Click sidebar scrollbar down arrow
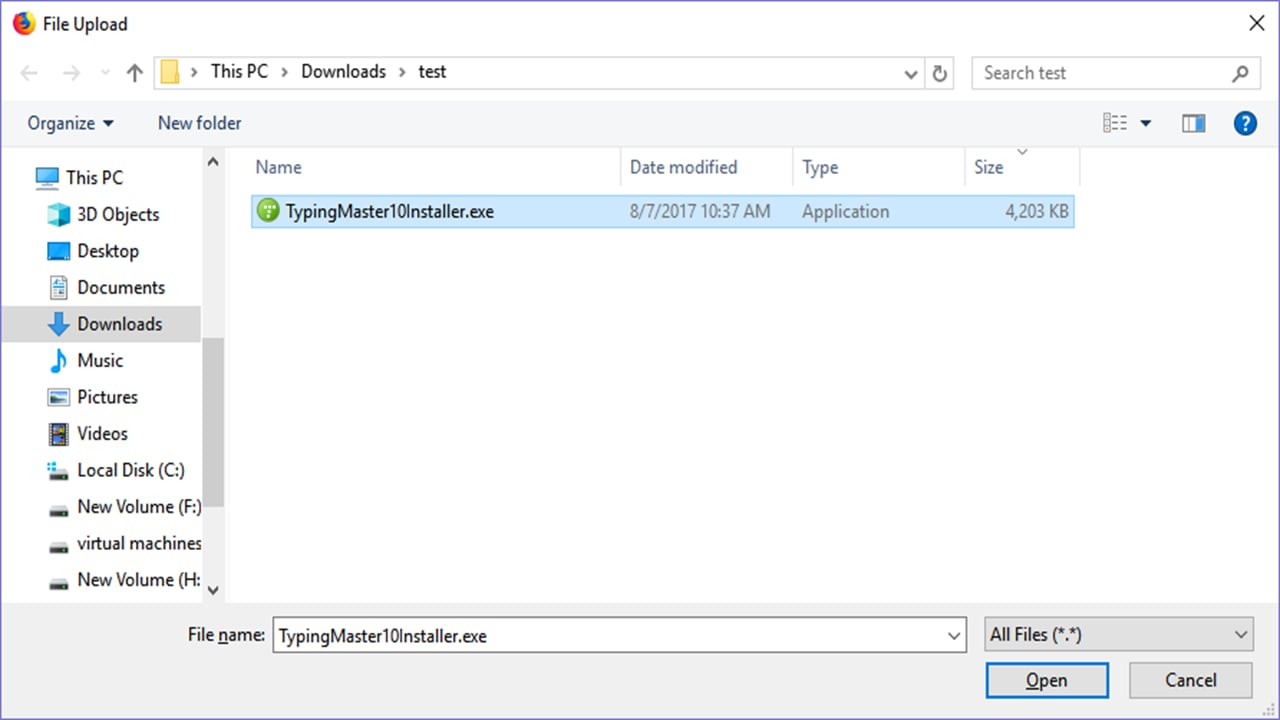This screenshot has width=1280, height=720. 212,590
